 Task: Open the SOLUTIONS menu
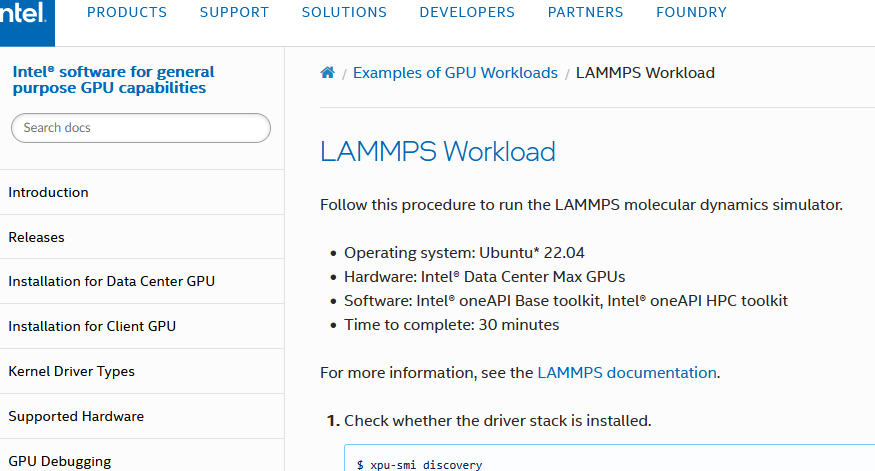[x=344, y=12]
